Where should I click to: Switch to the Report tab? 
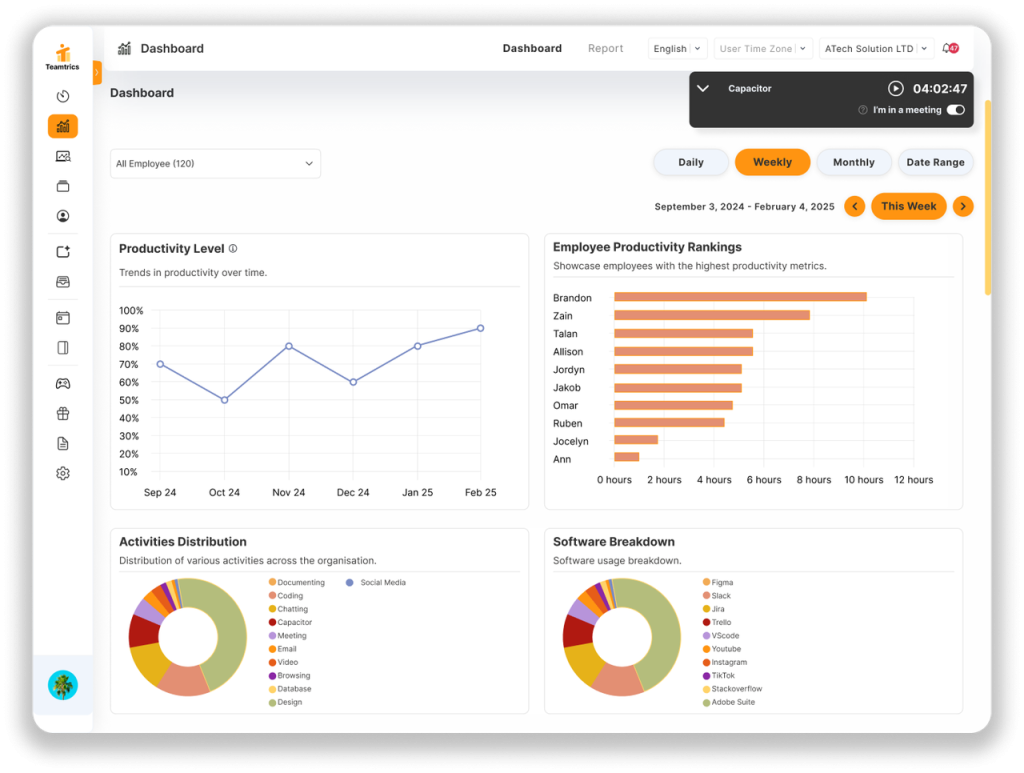pos(605,48)
